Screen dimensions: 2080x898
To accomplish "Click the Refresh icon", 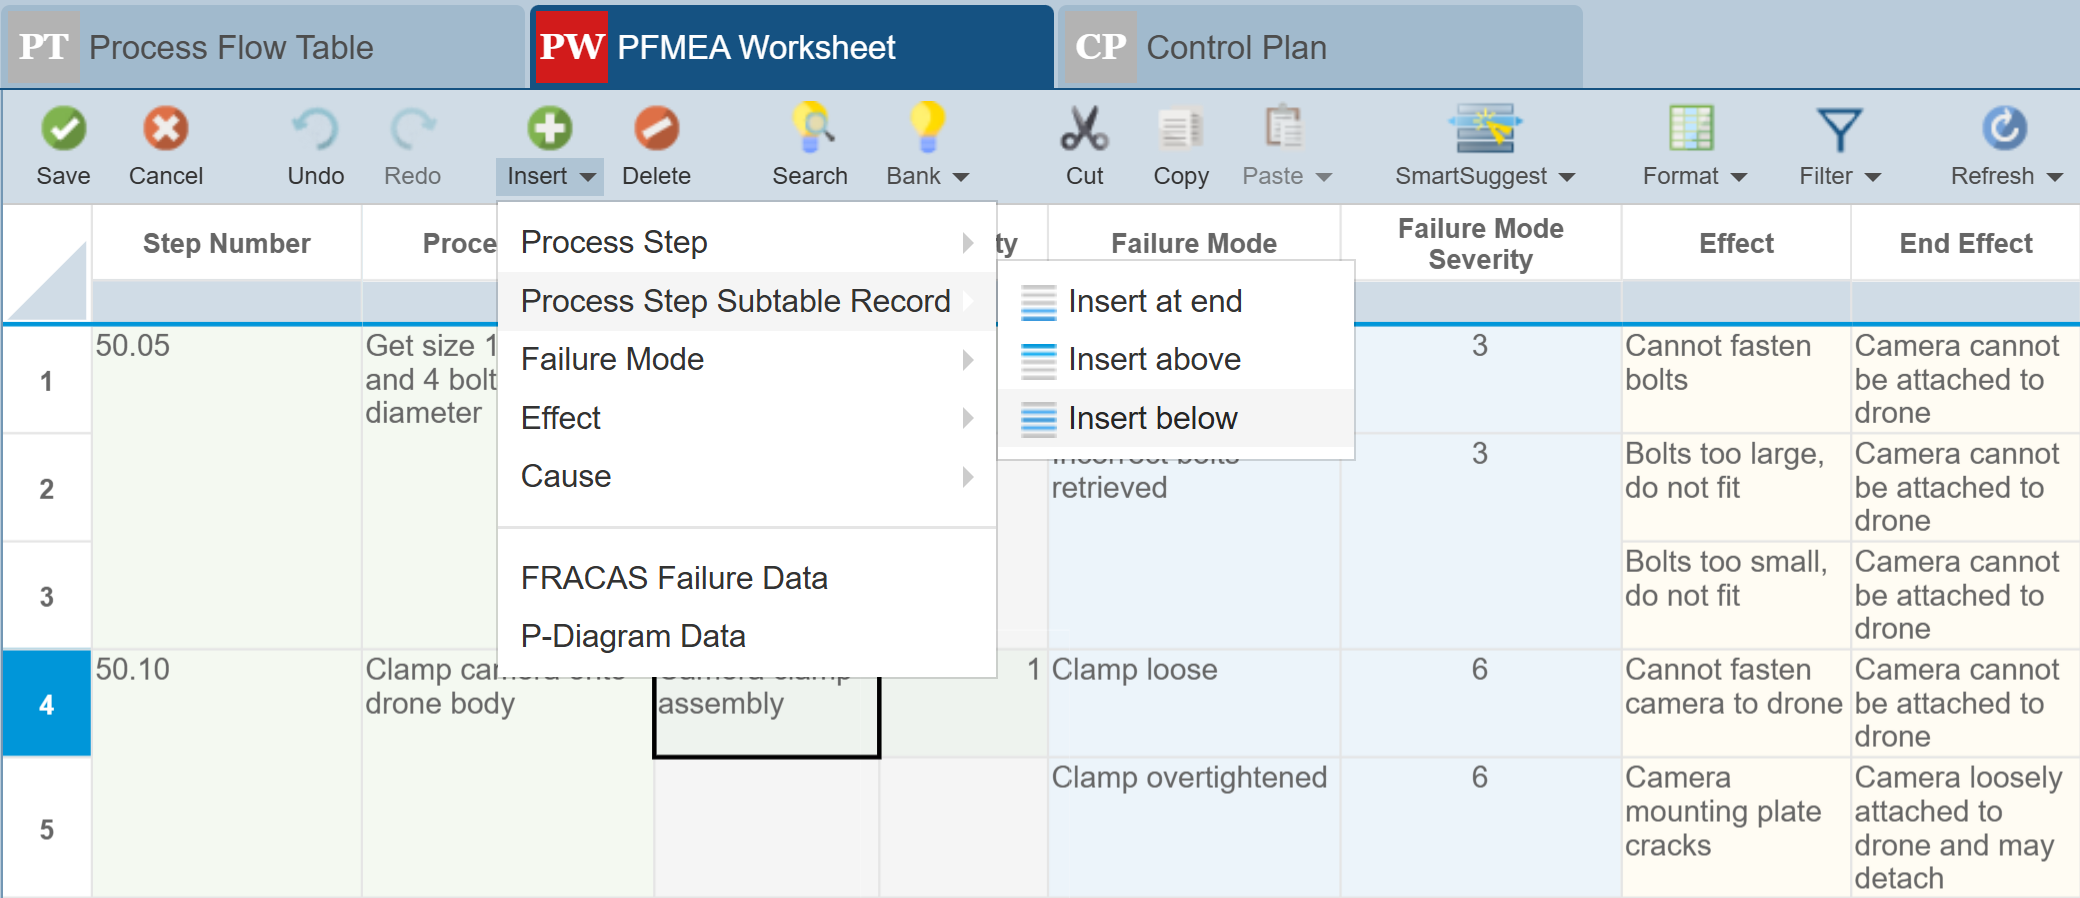I will [2004, 129].
